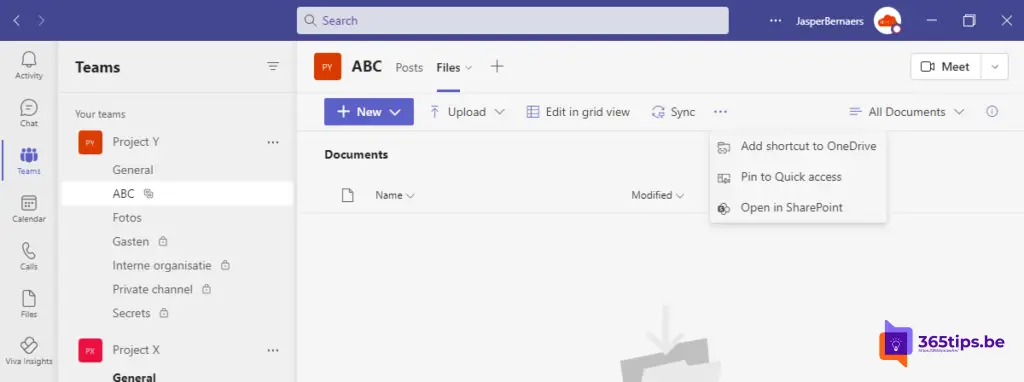Select the Project Y team name

click(136, 142)
